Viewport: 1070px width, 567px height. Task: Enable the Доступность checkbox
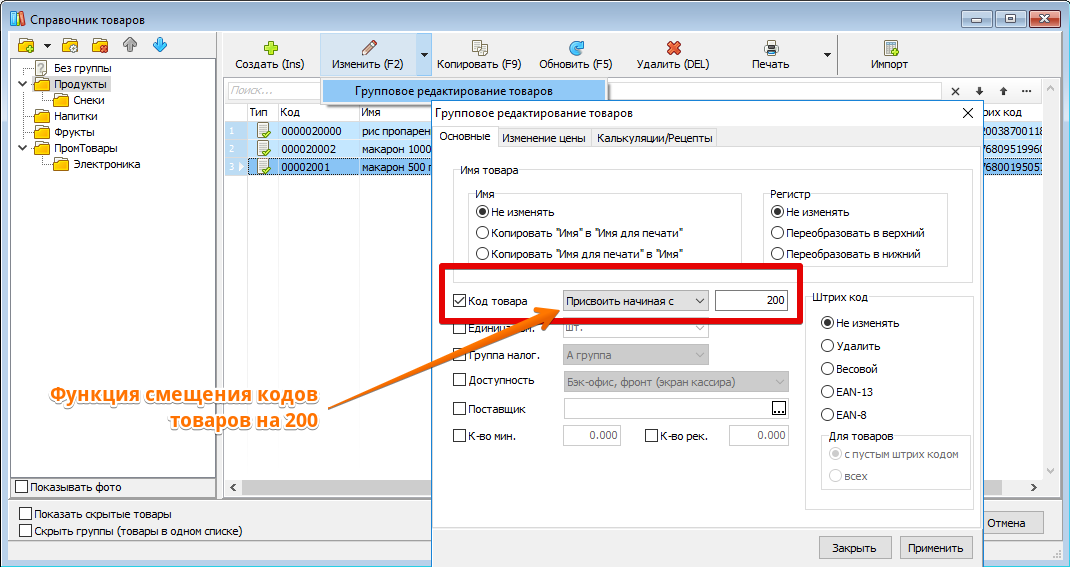point(460,381)
